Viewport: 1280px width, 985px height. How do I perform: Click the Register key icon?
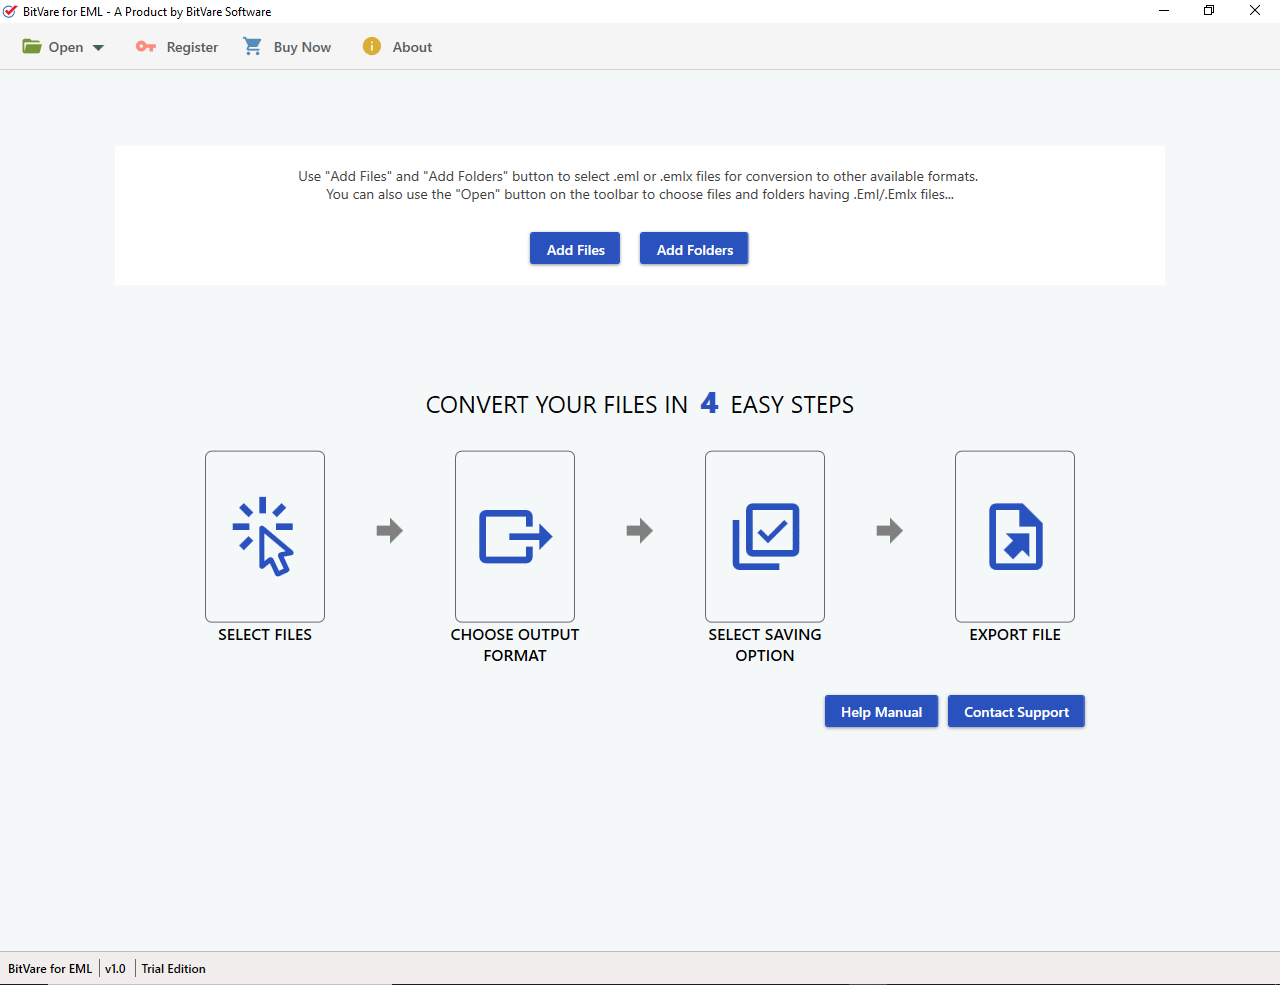click(146, 47)
